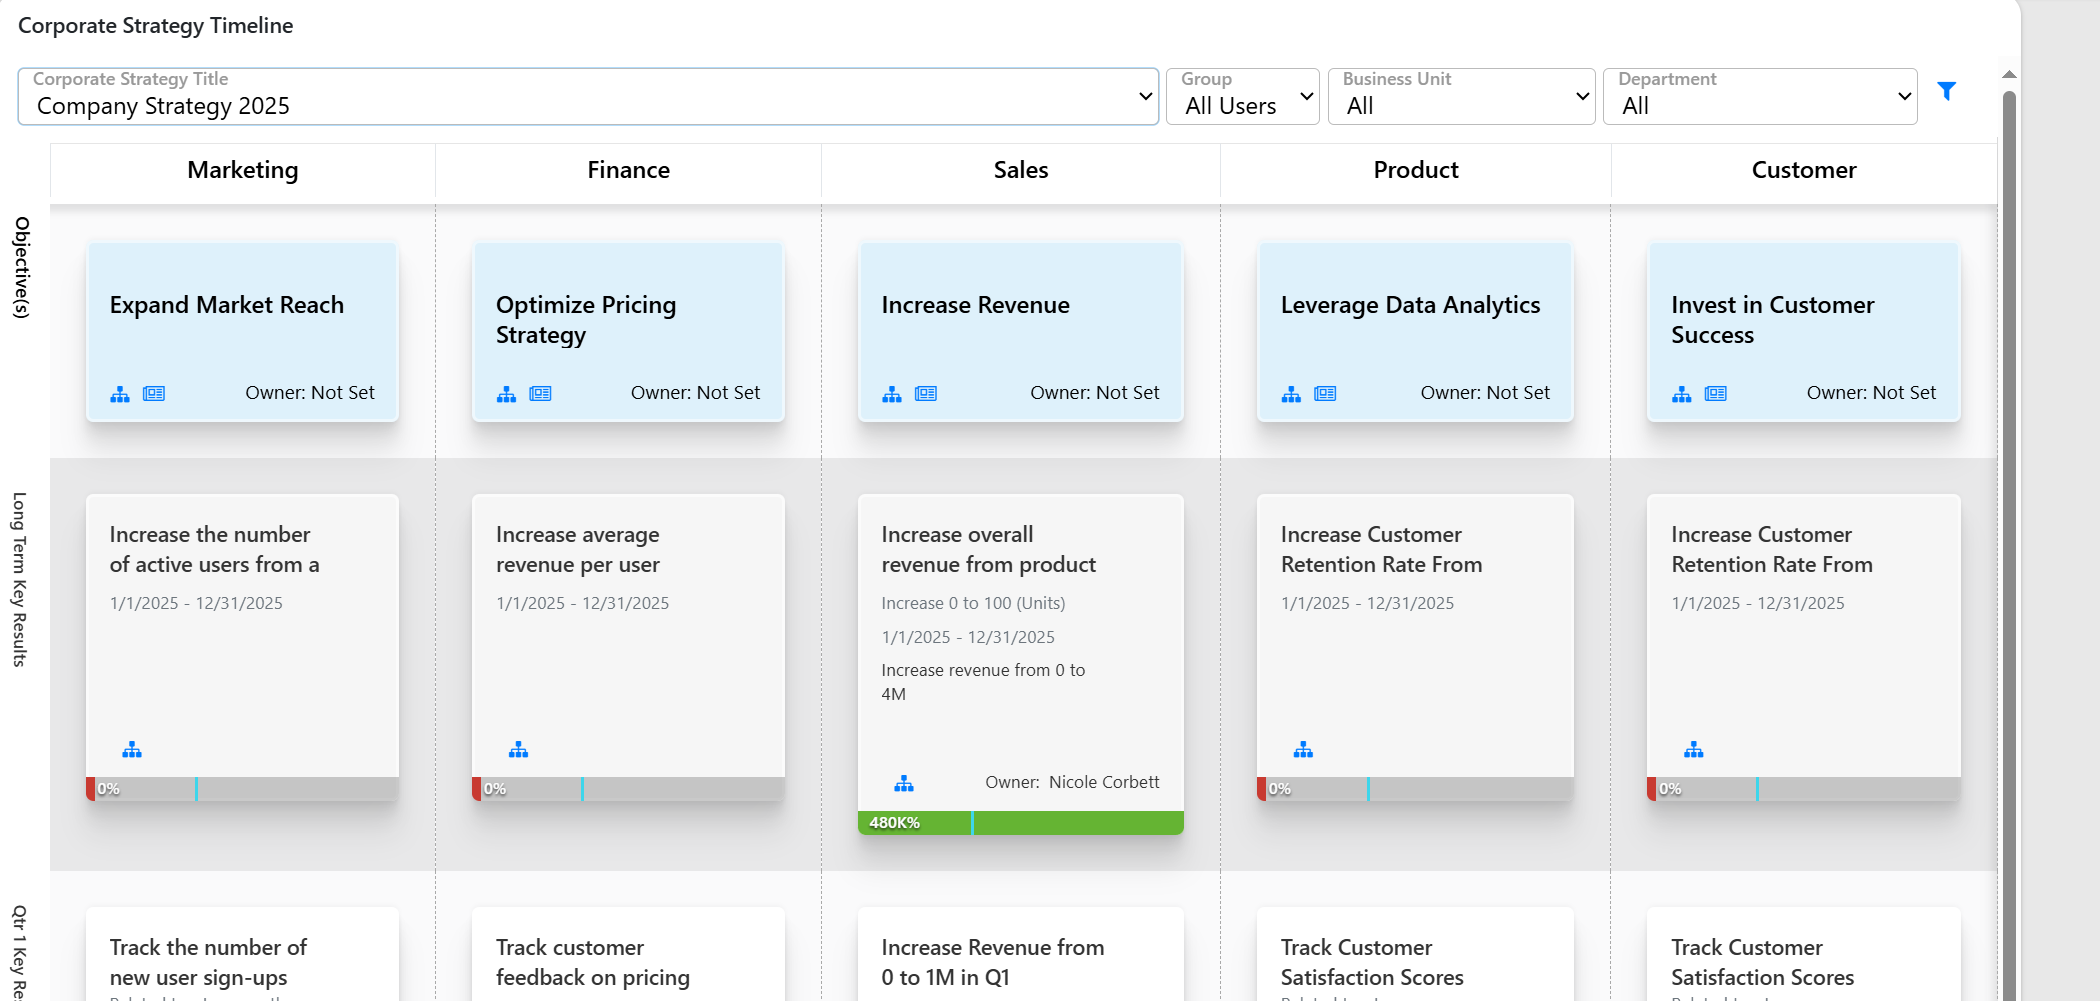Click hierarchy icon on Customer column retention rate card
Image resolution: width=2100 pixels, height=1001 pixels.
click(x=1694, y=749)
